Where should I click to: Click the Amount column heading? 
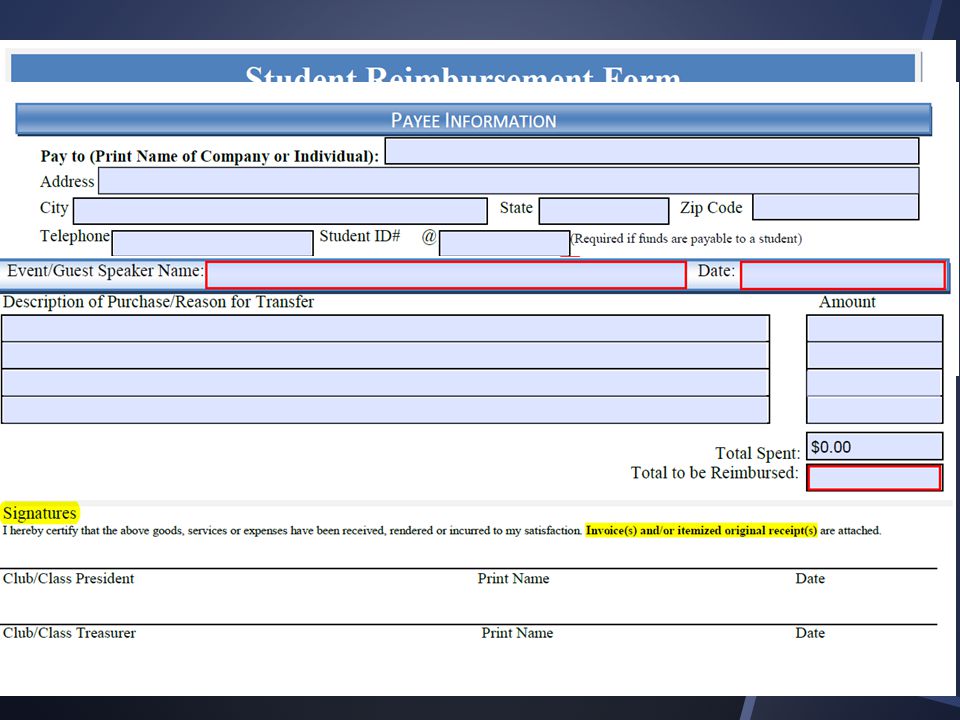coord(847,302)
